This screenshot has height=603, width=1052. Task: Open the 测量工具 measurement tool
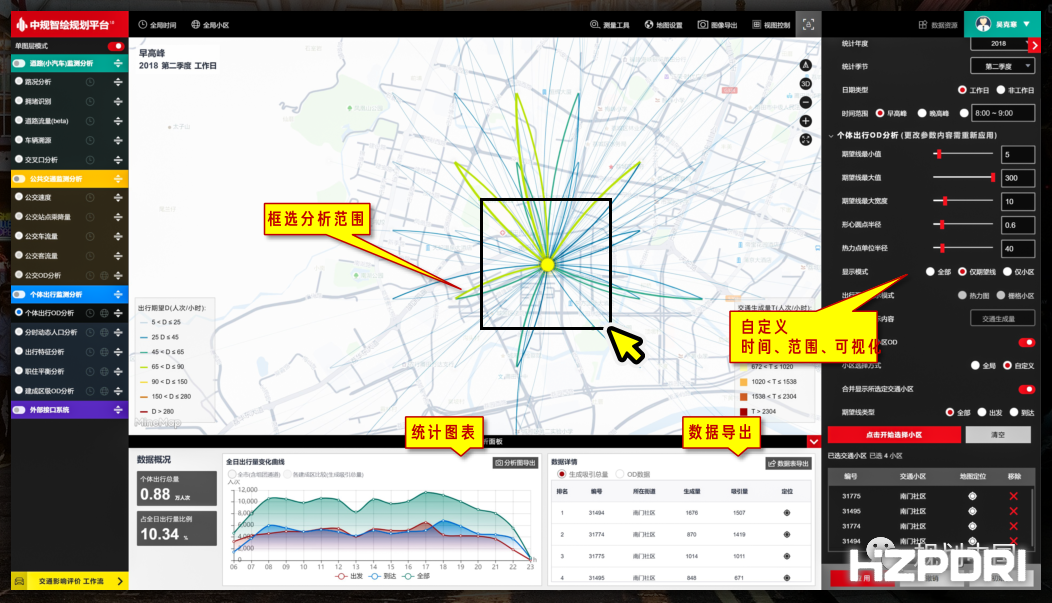click(609, 24)
